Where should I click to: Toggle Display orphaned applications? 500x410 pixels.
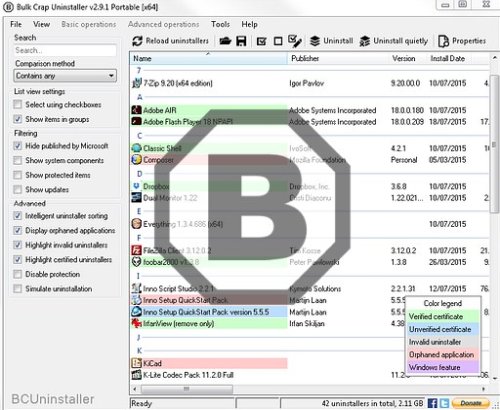tap(17, 231)
